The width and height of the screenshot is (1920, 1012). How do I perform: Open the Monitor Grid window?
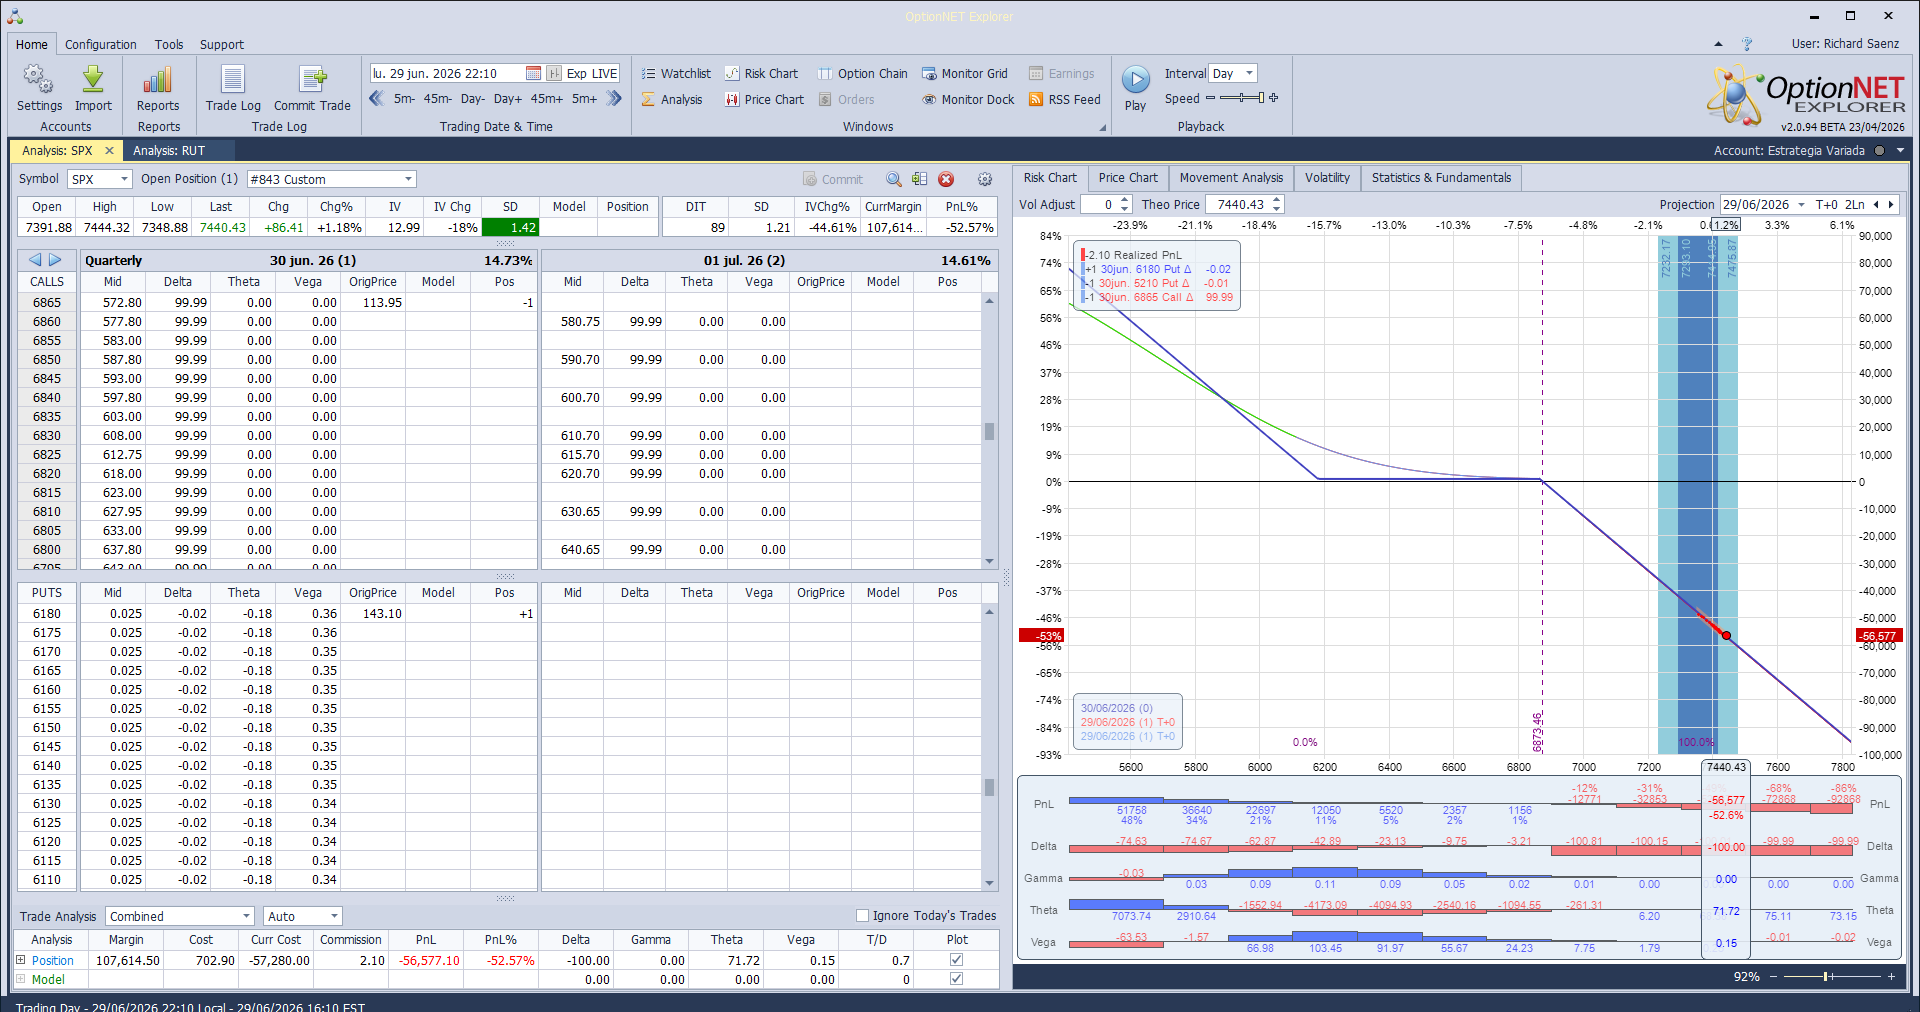[965, 74]
